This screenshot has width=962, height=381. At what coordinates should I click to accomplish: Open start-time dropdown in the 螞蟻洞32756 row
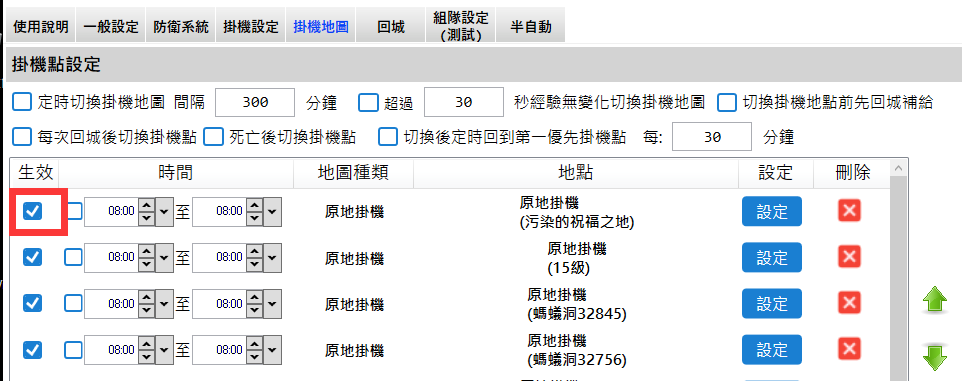pyautogui.click(x=164, y=350)
